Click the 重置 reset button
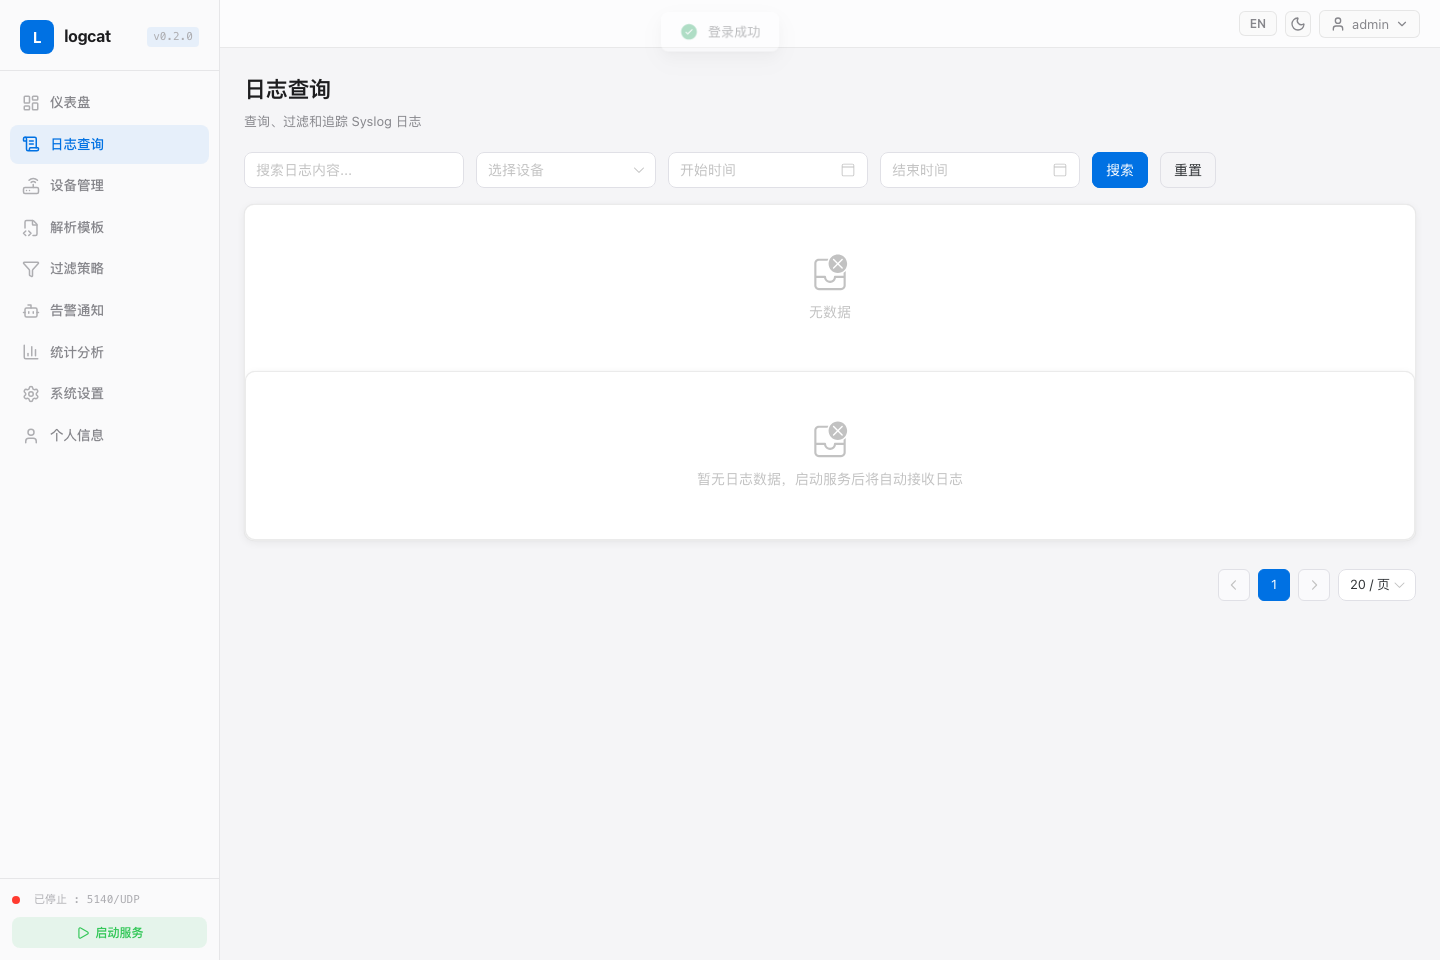 [1188, 170]
